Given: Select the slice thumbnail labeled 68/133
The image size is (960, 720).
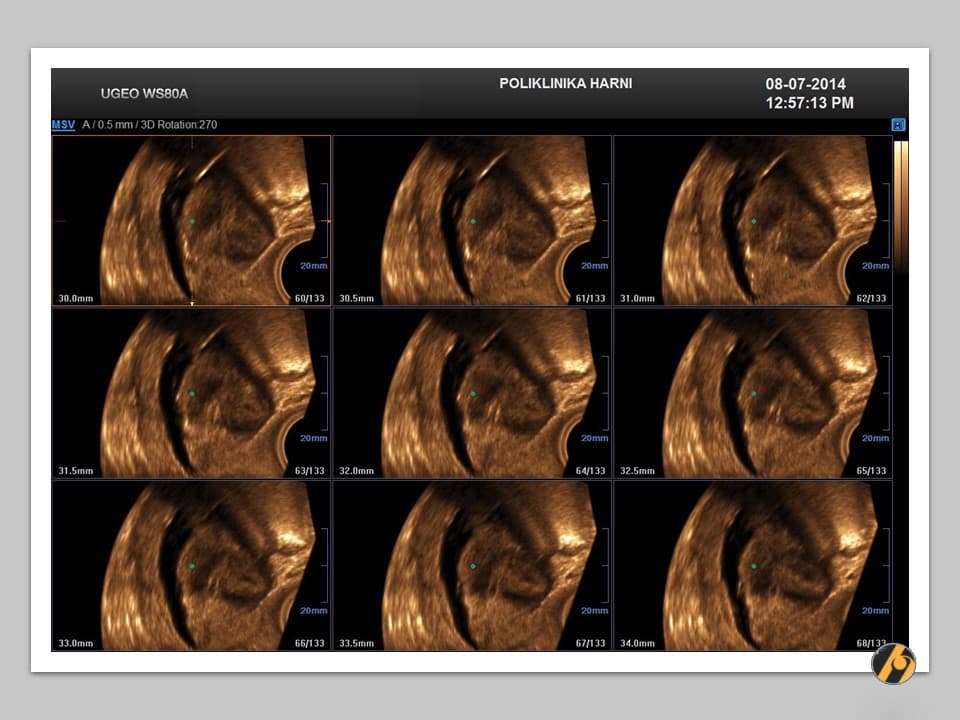Looking at the screenshot, I should pyautogui.click(x=753, y=566).
